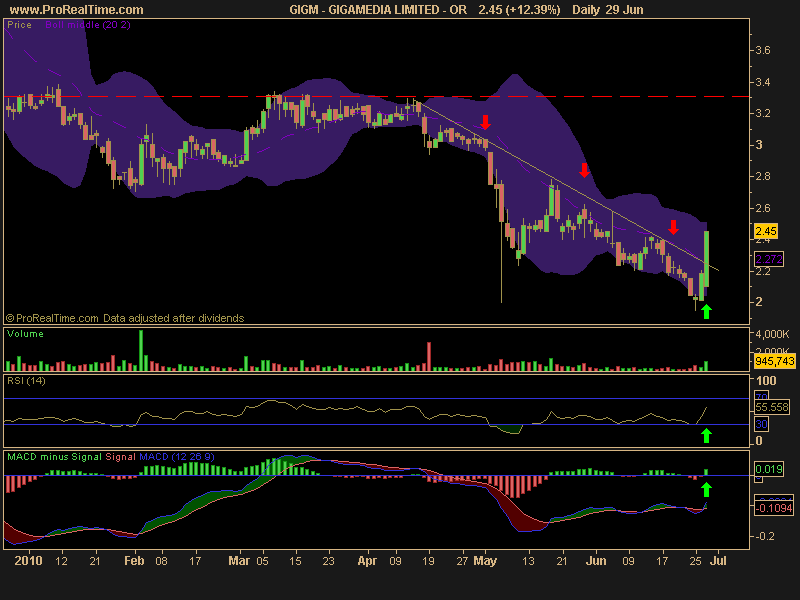Viewport: 800px width, 600px height.
Task: Click the 2.6 price axis label
Action: [x=763, y=208]
